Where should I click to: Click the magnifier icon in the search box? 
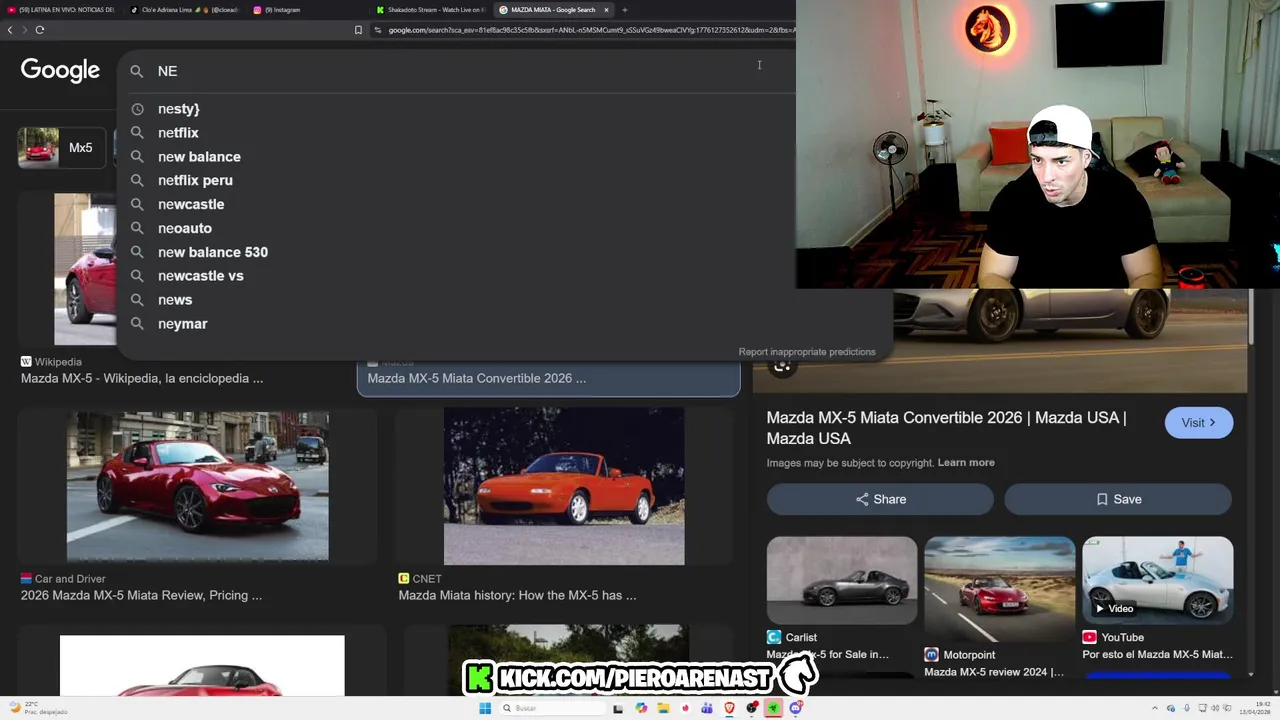coord(137,71)
